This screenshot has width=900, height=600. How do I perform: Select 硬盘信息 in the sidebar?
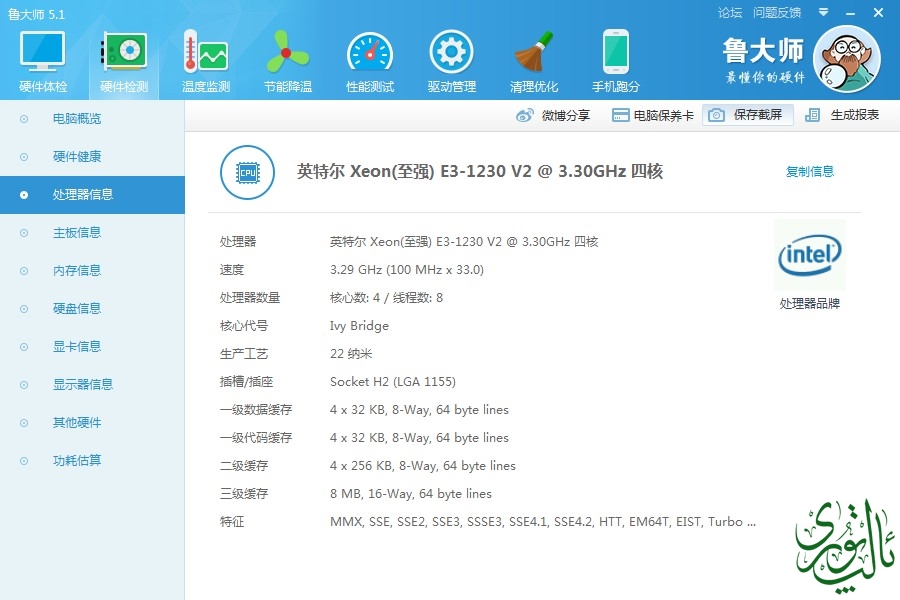coord(92,308)
